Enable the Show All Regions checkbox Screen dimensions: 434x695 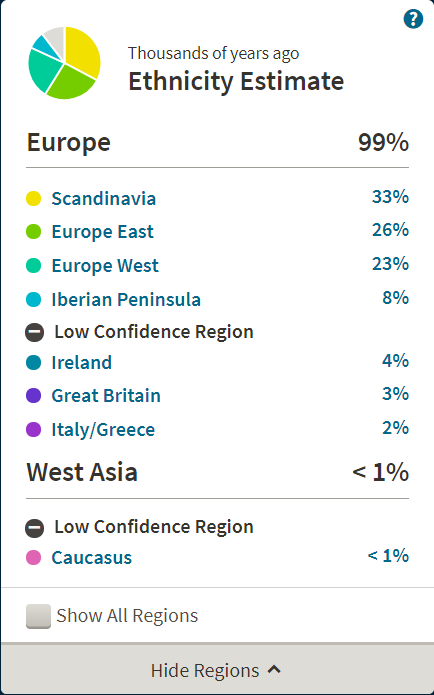coord(38,616)
